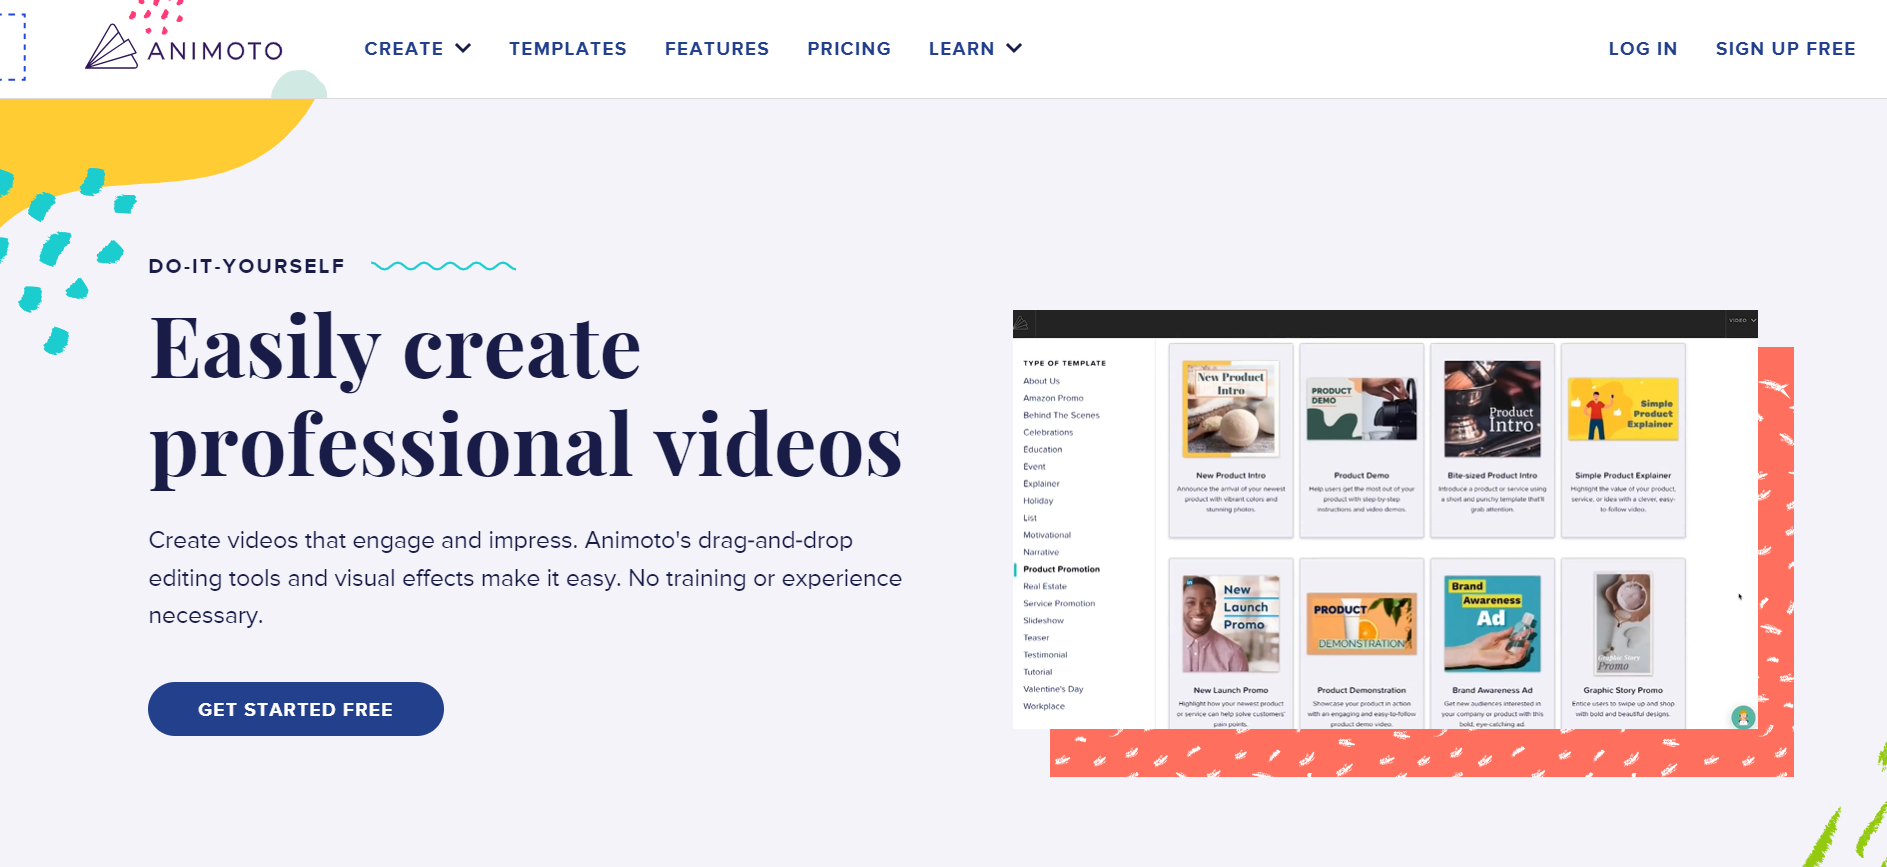Click the 'Product Demo' title text
Screen dimensions: 1887x867
[1362, 476]
